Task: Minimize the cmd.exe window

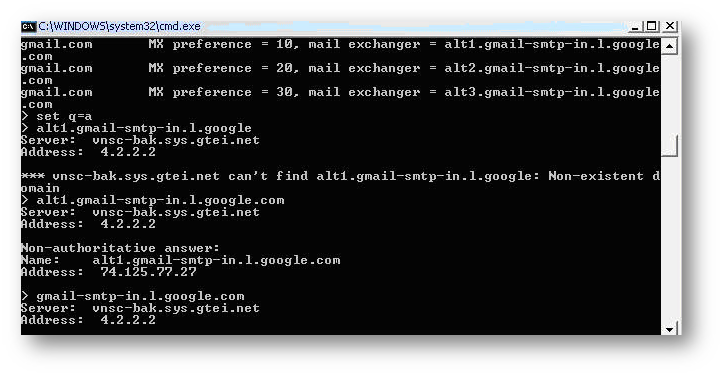Action: coord(636,26)
